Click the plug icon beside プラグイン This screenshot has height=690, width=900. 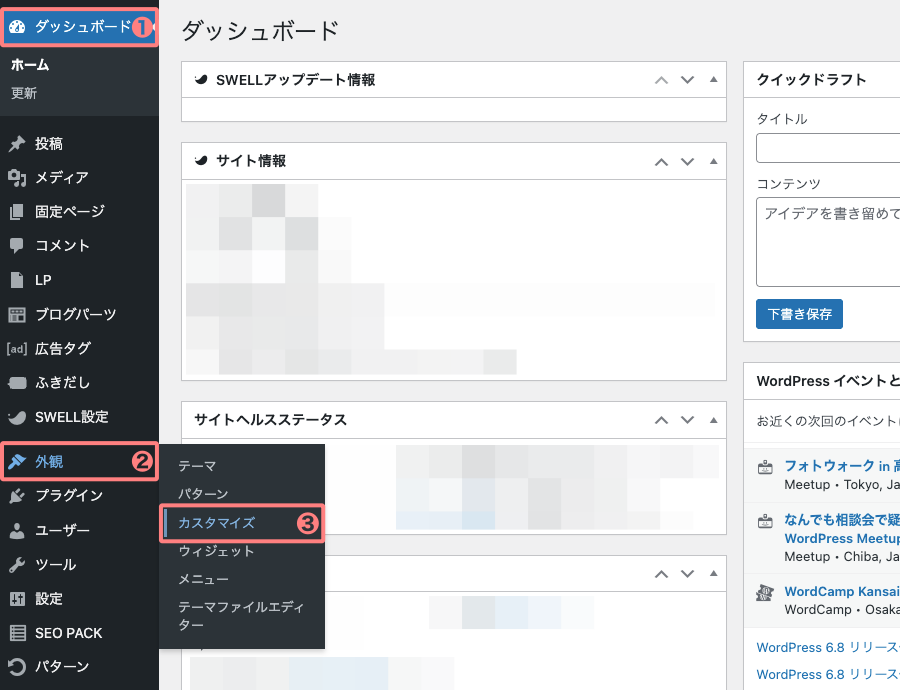click(17, 496)
